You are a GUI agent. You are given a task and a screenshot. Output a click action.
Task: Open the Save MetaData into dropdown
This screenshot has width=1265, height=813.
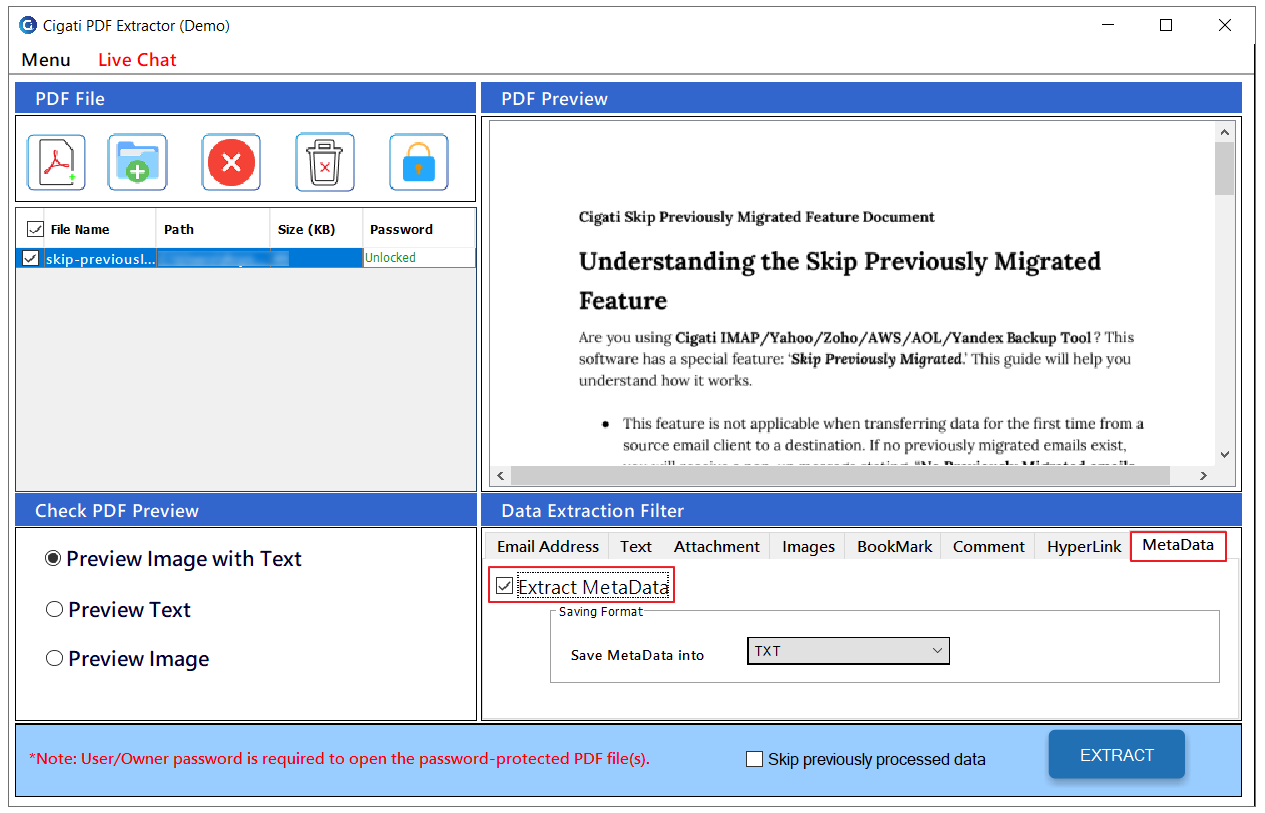coord(848,651)
